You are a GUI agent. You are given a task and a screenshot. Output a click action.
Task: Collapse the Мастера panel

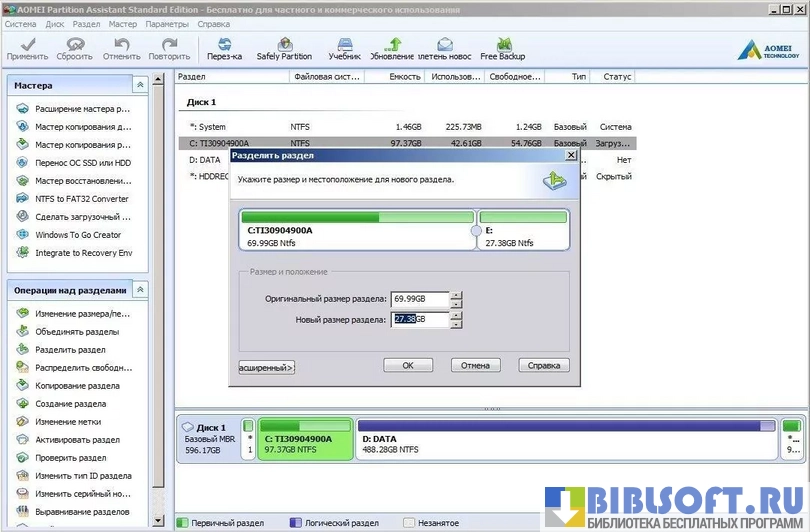[x=140, y=86]
